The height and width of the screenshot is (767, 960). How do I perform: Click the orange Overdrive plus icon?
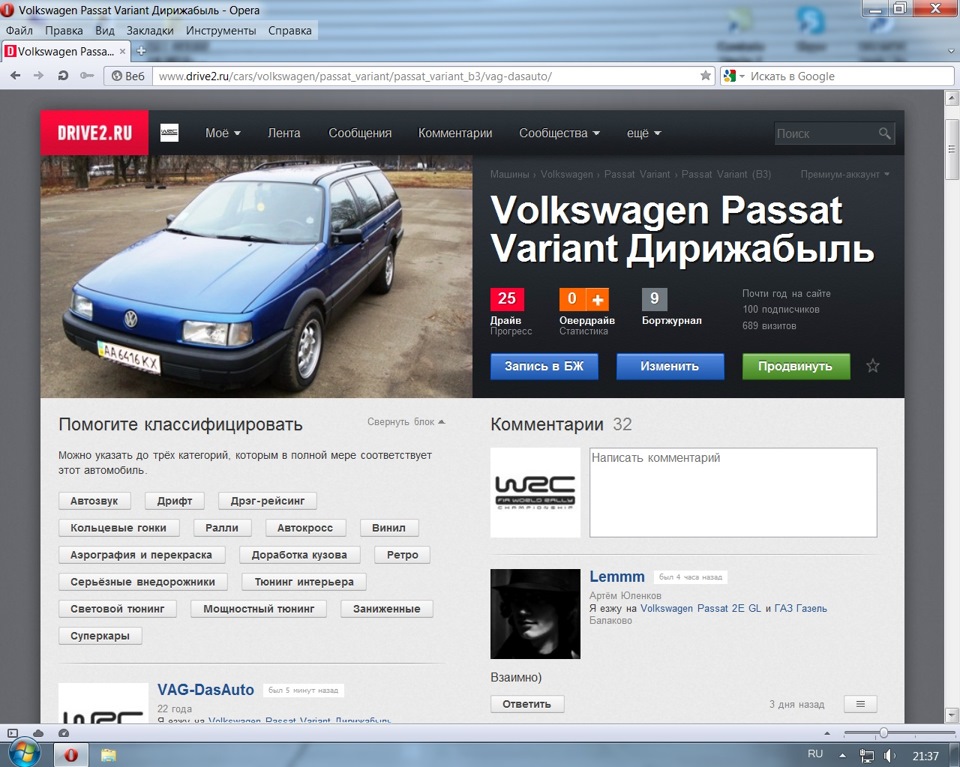[598, 299]
